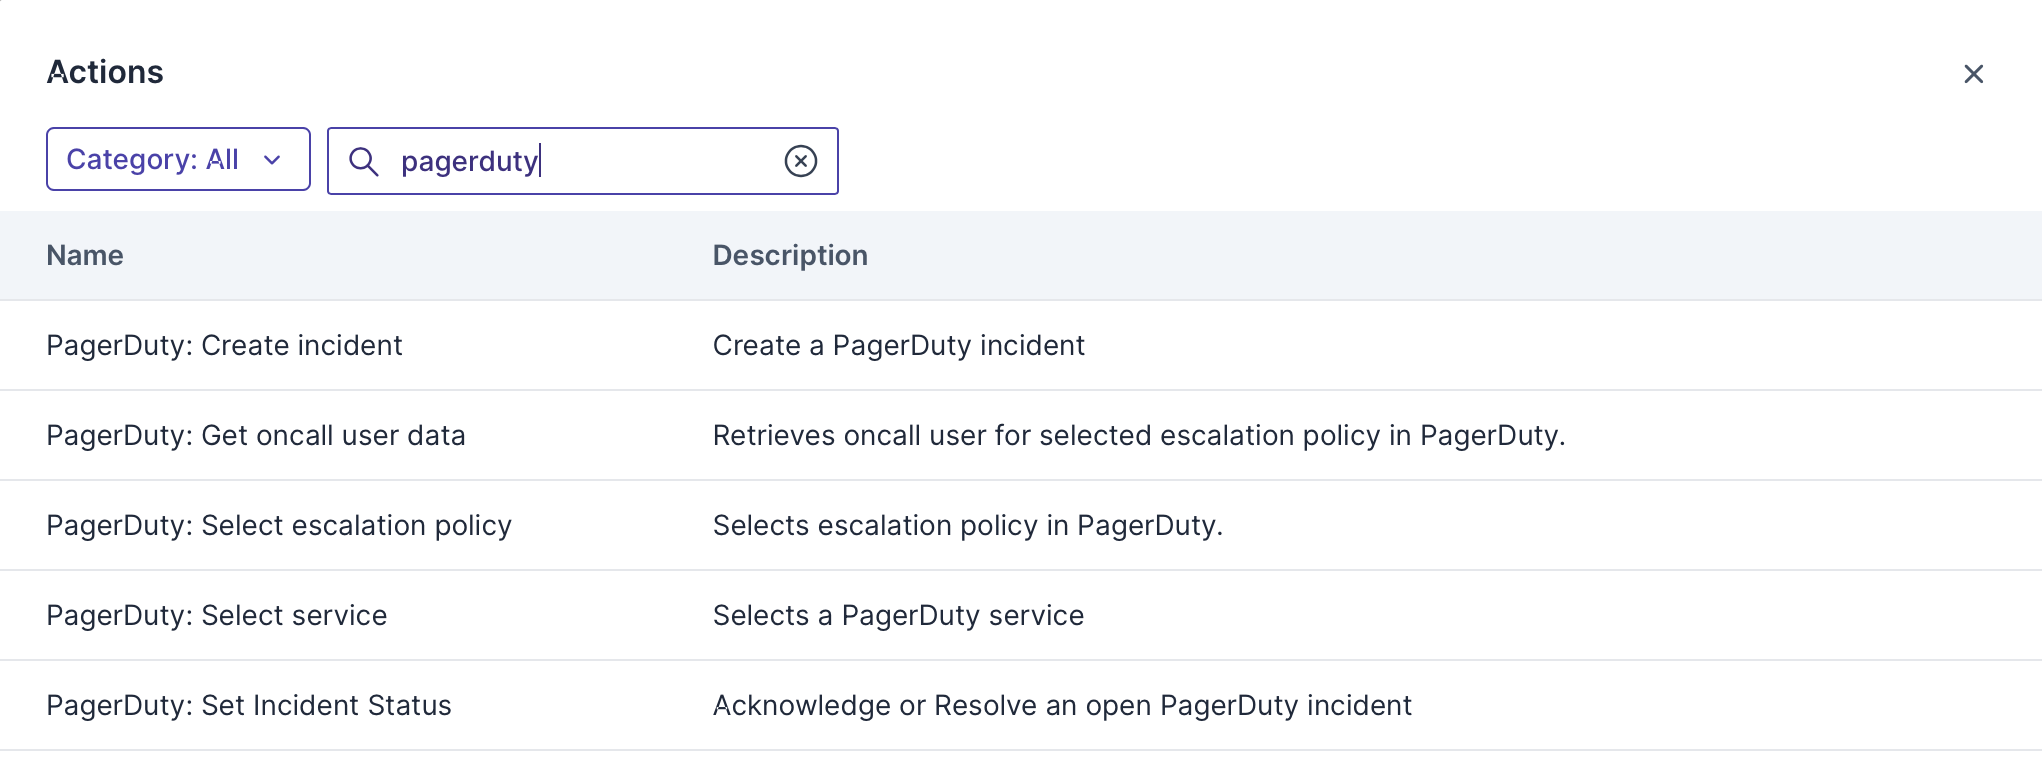Select PagerDuty: Get oncall user data

click(x=256, y=436)
